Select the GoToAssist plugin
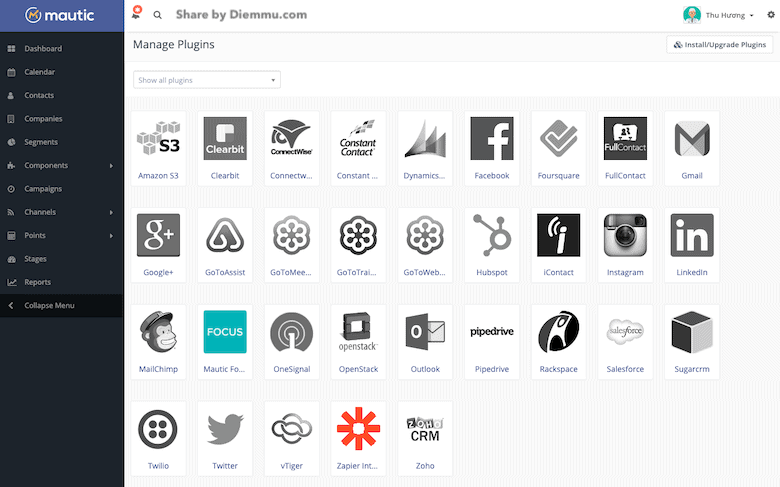This screenshot has height=487, width=780. [225, 245]
